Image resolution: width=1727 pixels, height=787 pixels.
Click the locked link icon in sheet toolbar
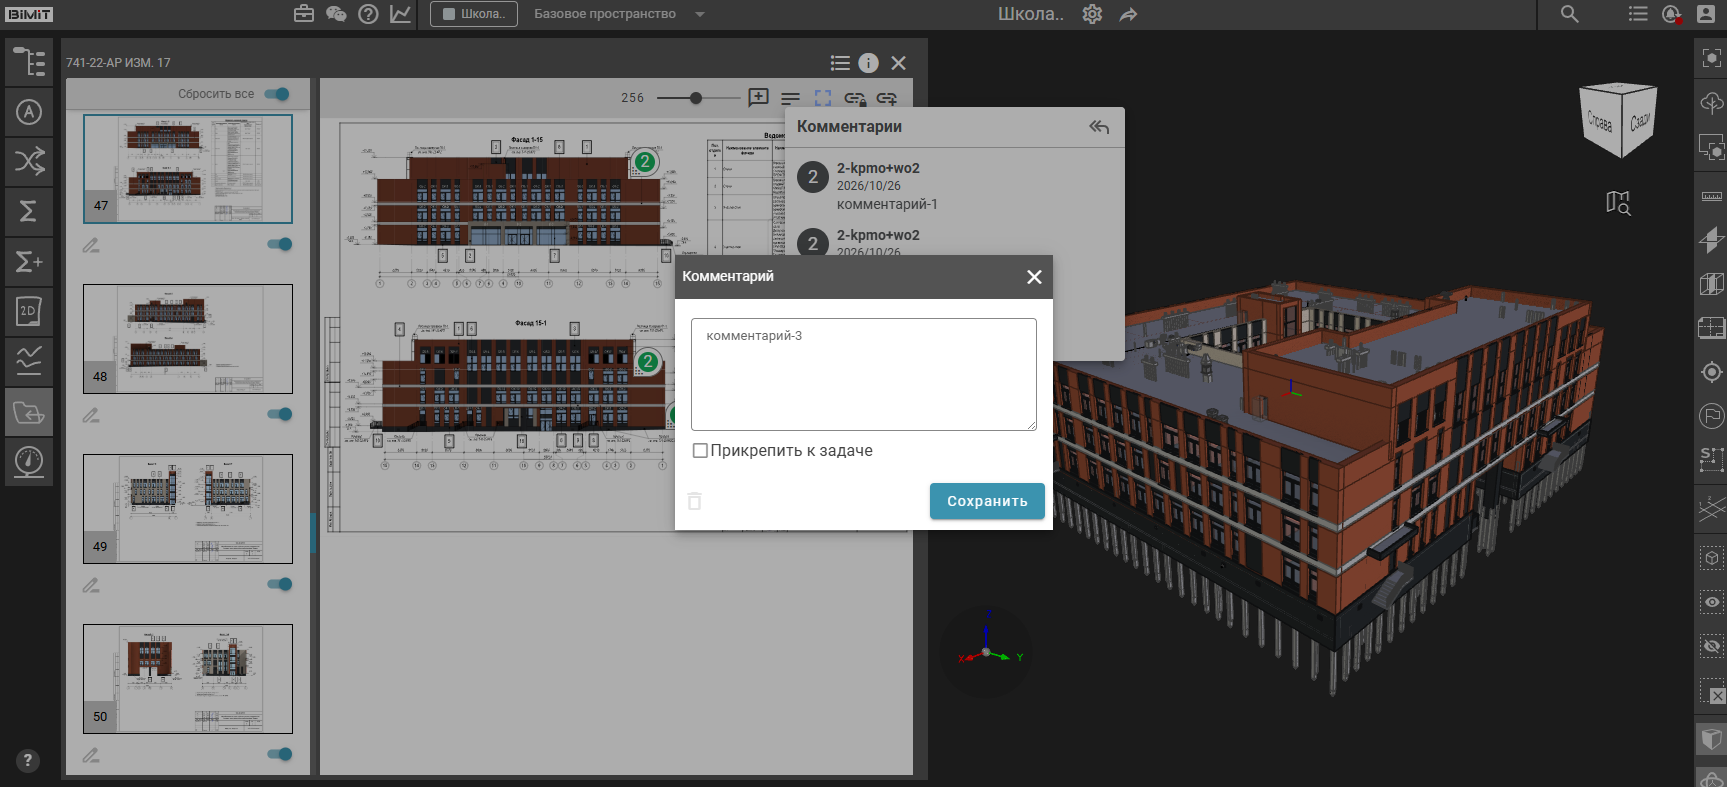[x=855, y=98]
